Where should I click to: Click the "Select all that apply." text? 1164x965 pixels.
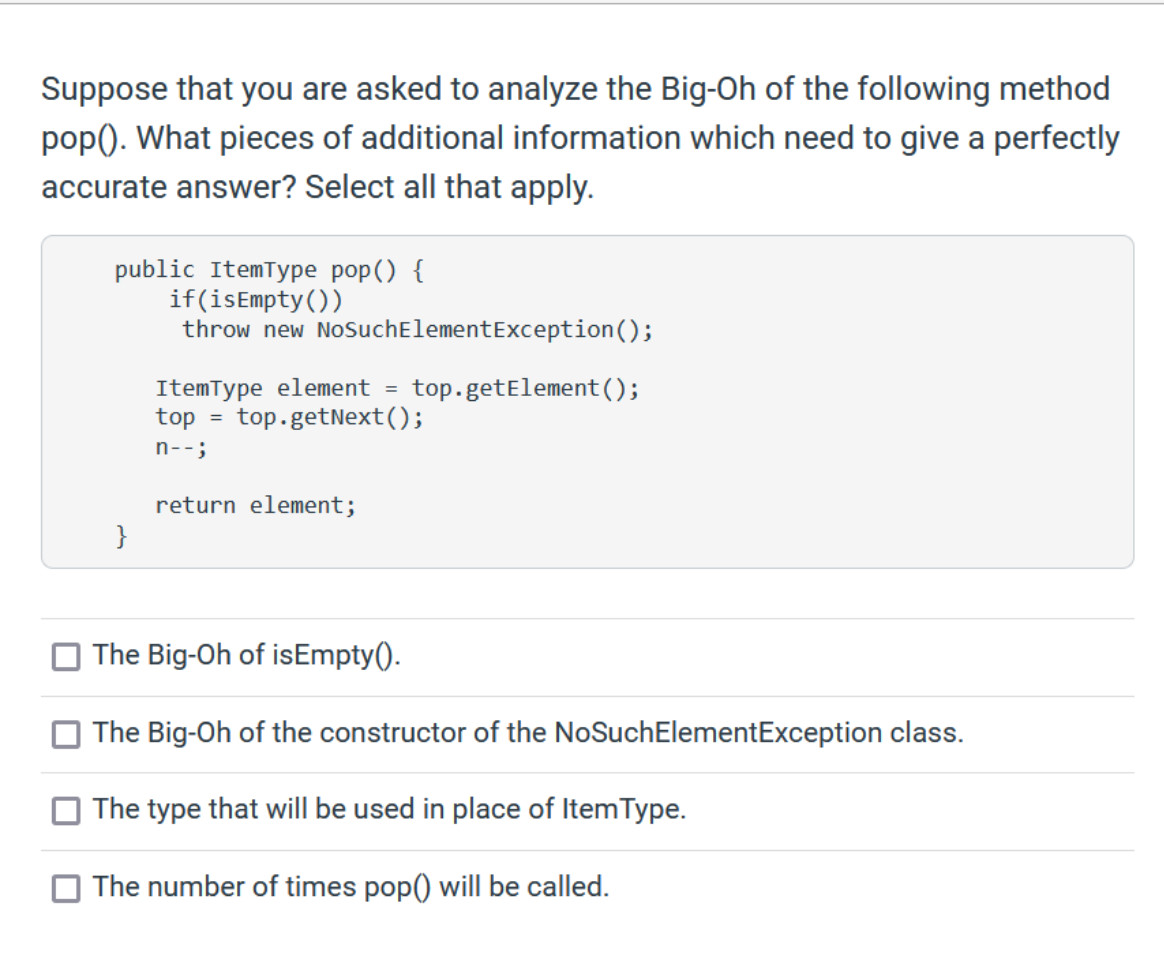(450, 187)
